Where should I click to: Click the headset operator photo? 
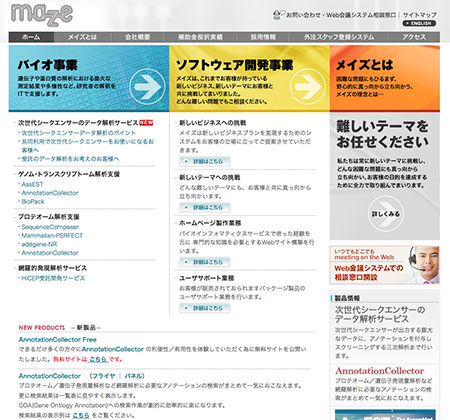point(423,265)
